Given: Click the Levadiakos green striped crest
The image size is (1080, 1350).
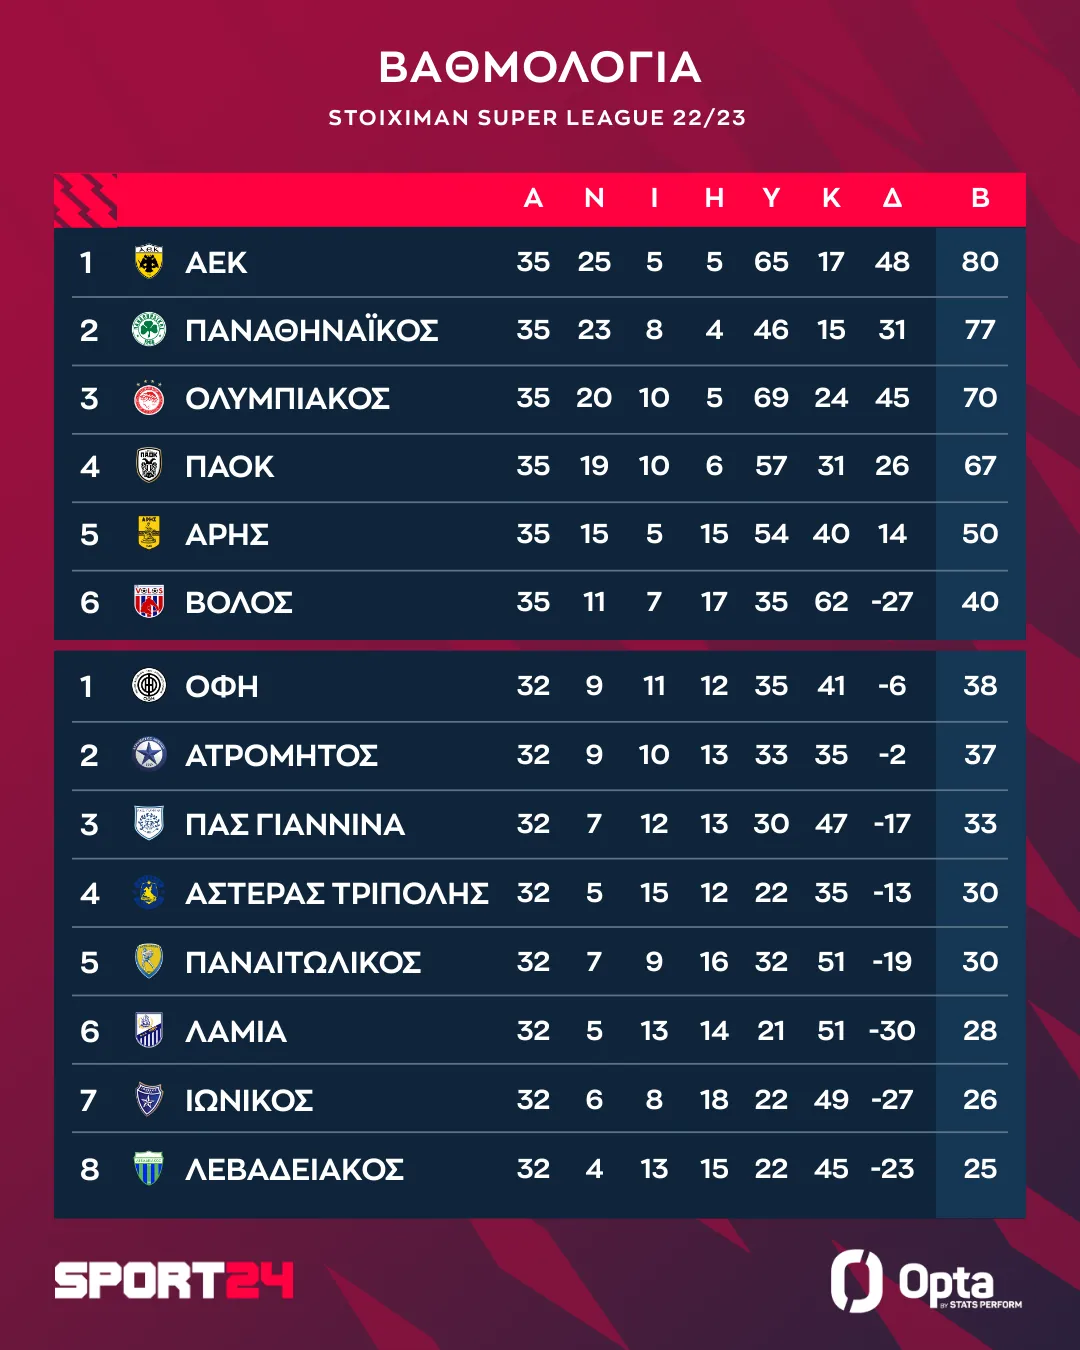Looking at the screenshot, I should (149, 1168).
